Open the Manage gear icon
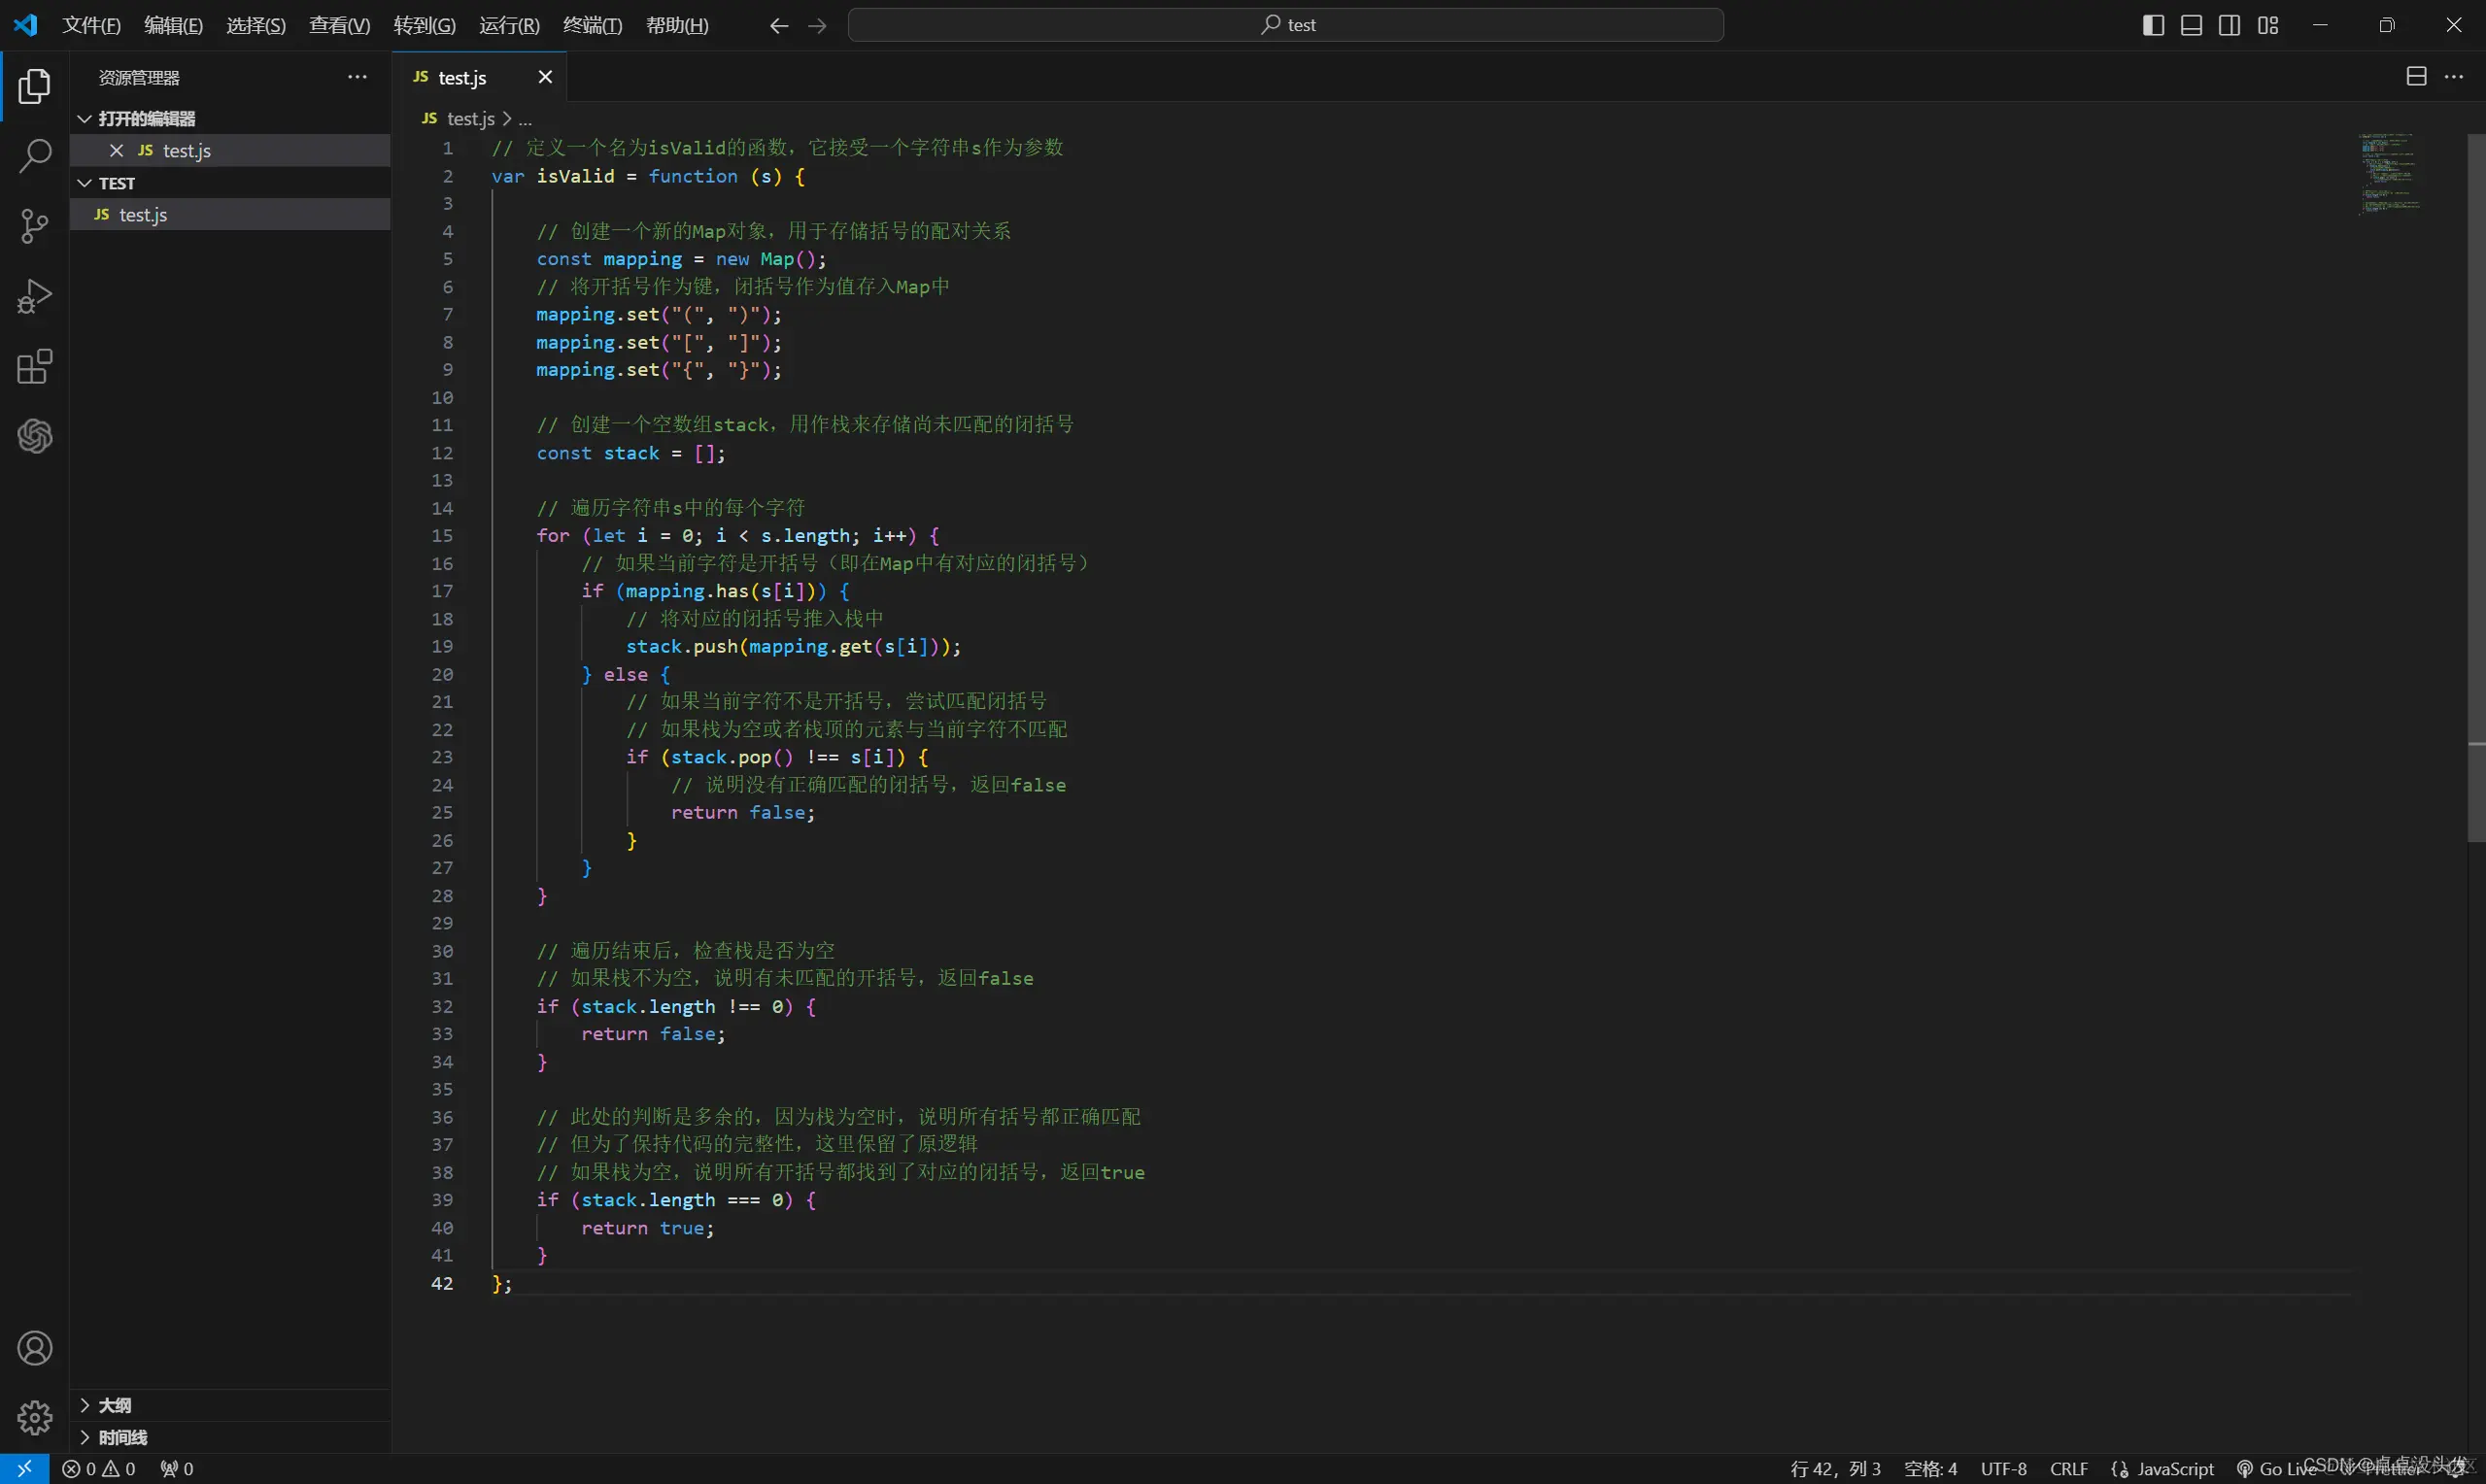Screen dimensions: 2486x1484 point(35,1417)
